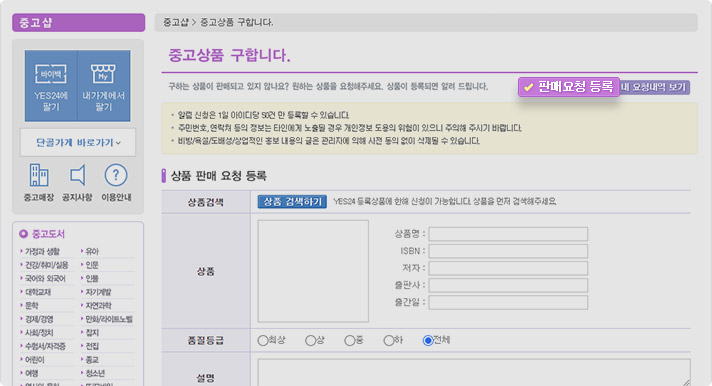Focus the ISBN input field
712x386 pixels.
coord(508,251)
